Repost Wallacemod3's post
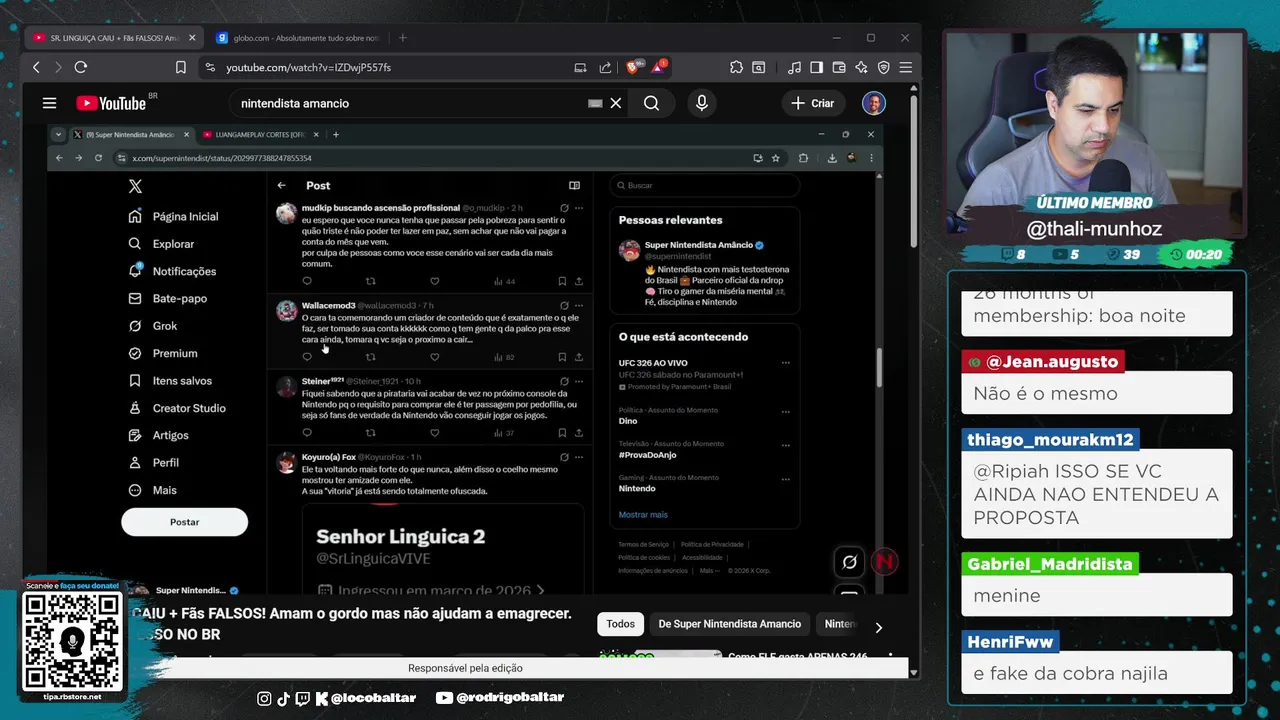The image size is (1280, 720). click(371, 357)
